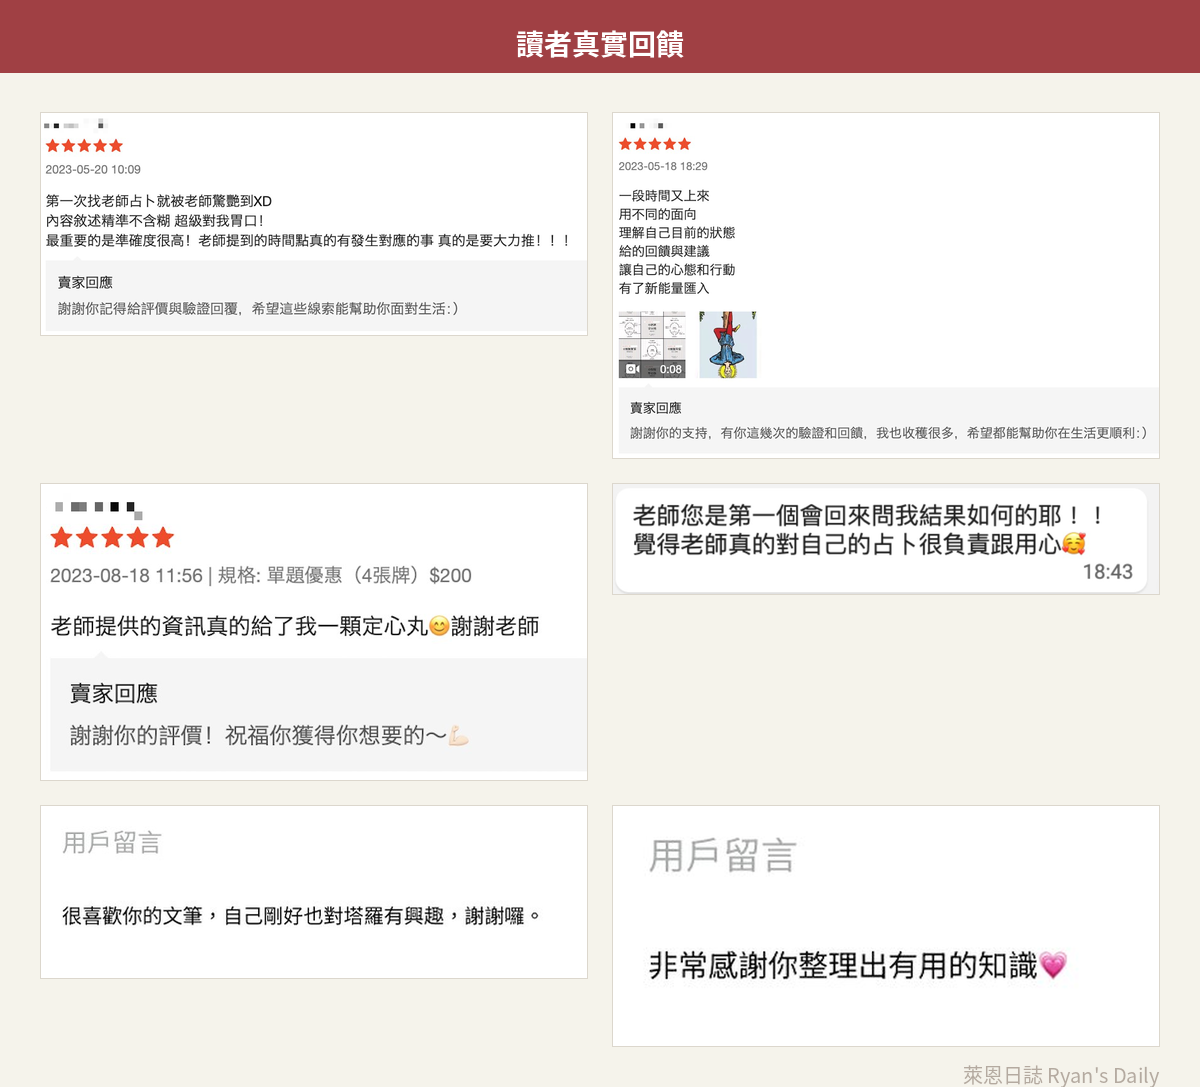Click the 萊恩日誌 Ryan's Daily watermark
1200x1087 pixels.
pos(1060,1075)
